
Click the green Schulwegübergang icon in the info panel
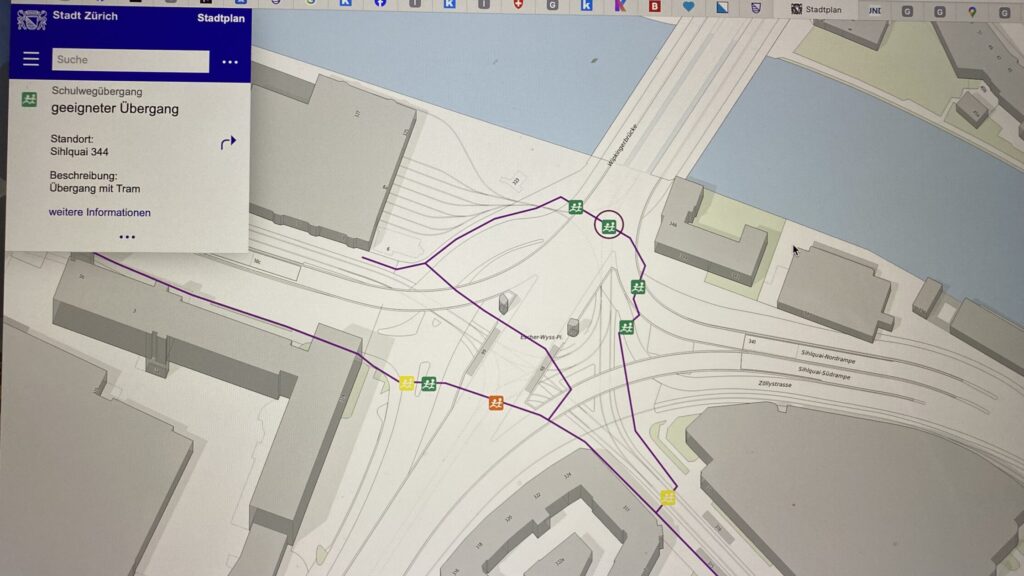[x=31, y=98]
